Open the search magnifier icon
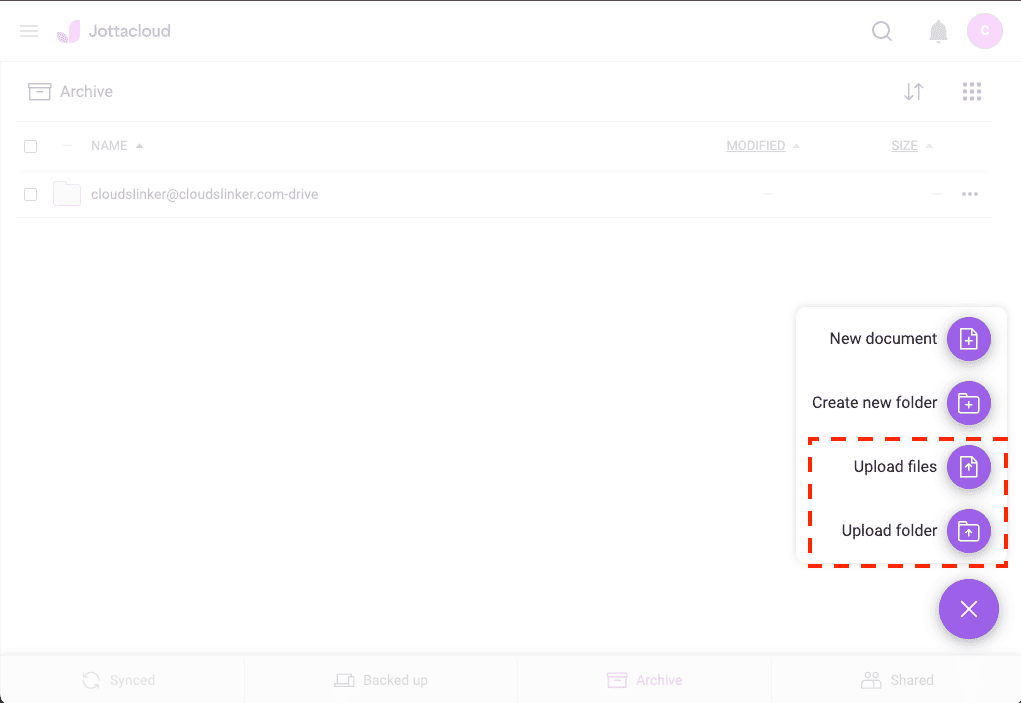Viewport: 1021px width, 703px height. (x=882, y=31)
